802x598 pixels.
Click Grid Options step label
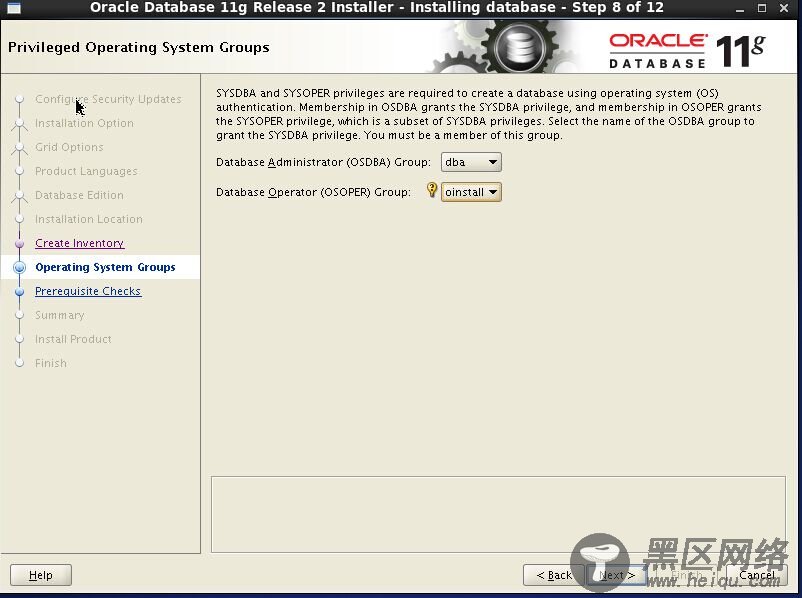coord(69,147)
